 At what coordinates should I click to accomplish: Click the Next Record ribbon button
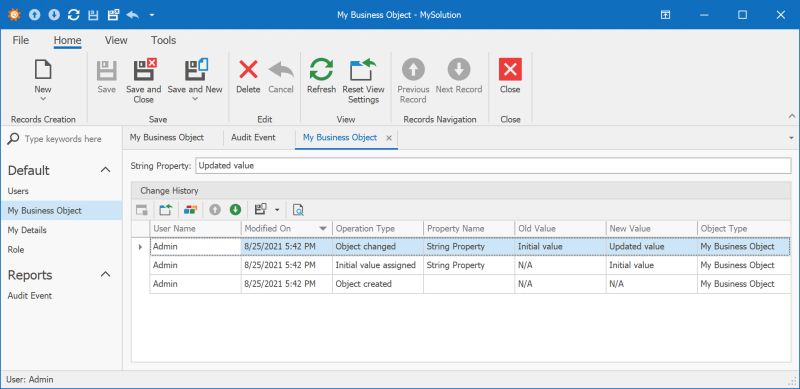pyautogui.click(x=459, y=77)
